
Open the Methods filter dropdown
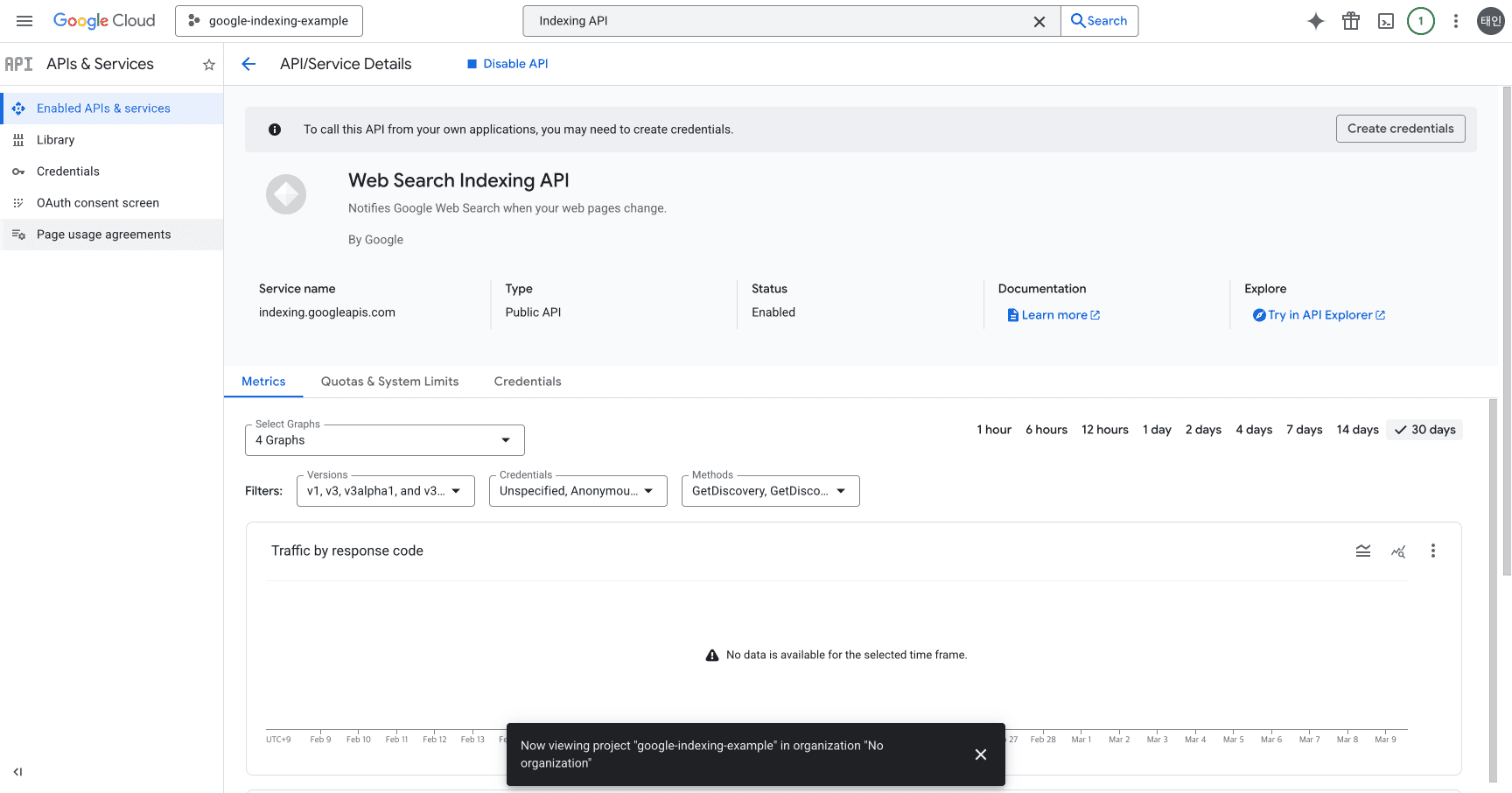click(770, 491)
